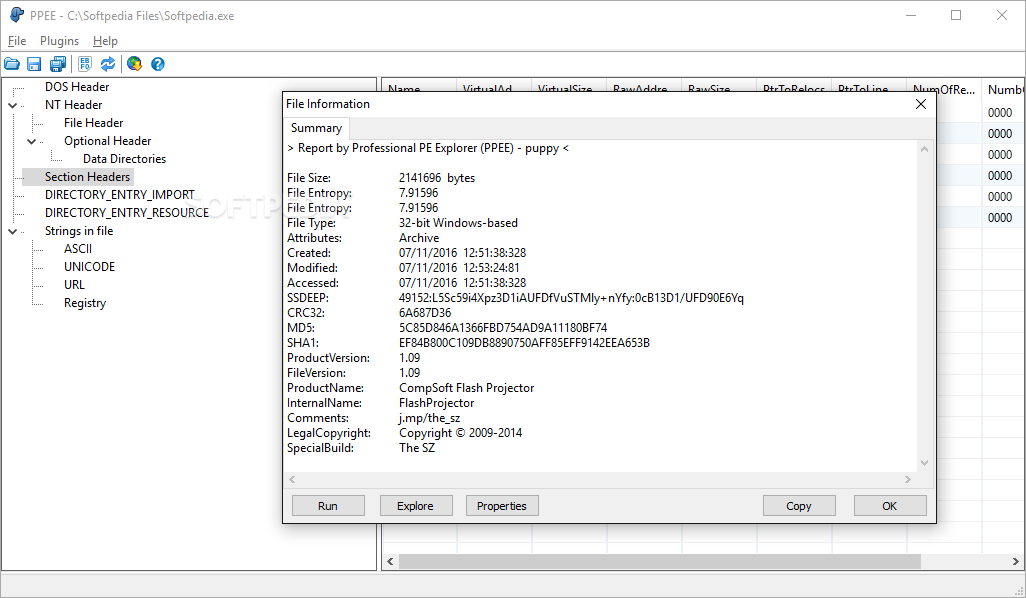1026x598 pixels.
Task: Collapse the Strings in file node
Action: click(12, 232)
